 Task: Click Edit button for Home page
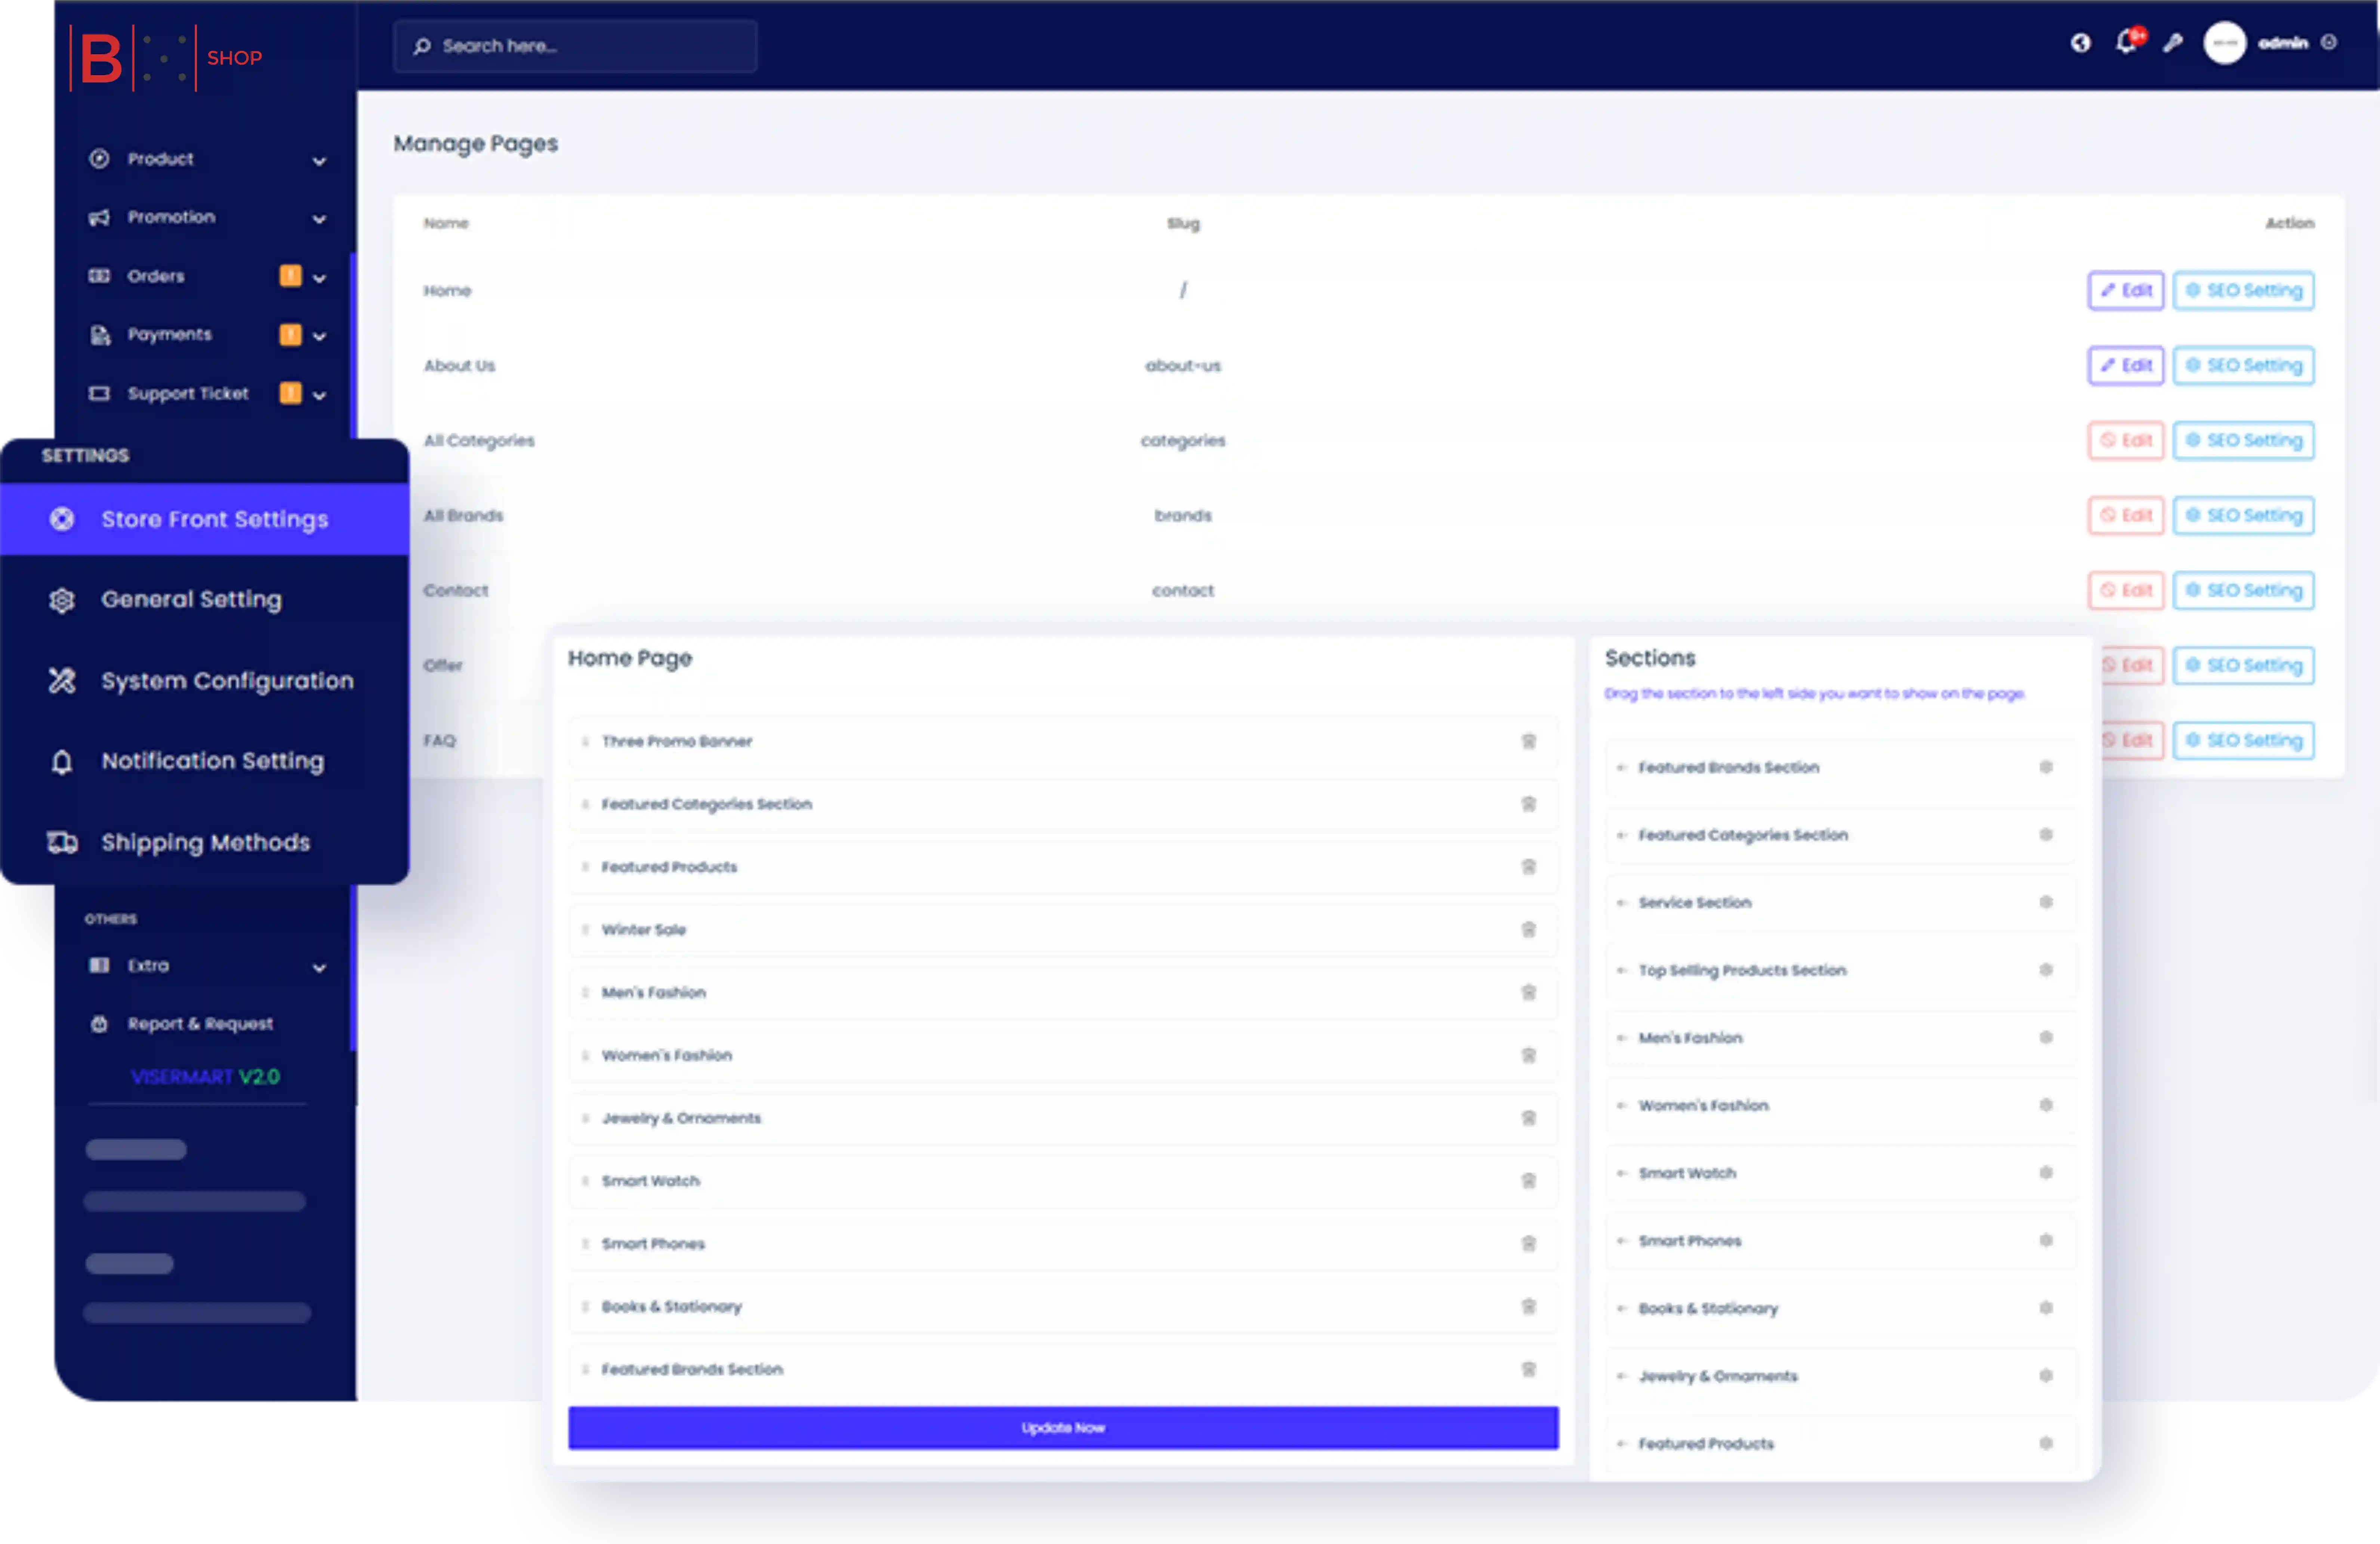(x=2125, y=290)
